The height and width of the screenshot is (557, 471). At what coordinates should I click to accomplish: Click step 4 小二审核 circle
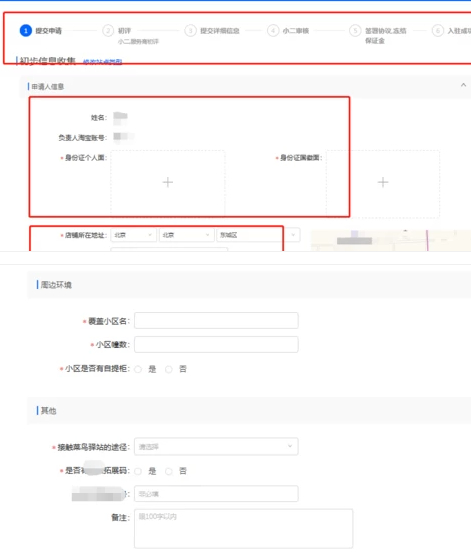coord(273,31)
